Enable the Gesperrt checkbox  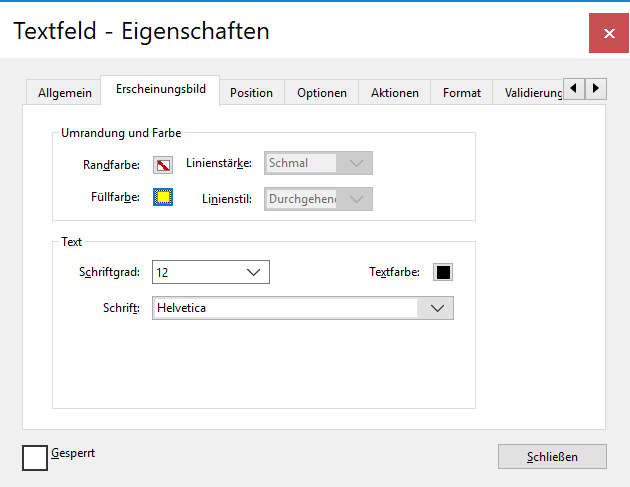tap(35, 458)
